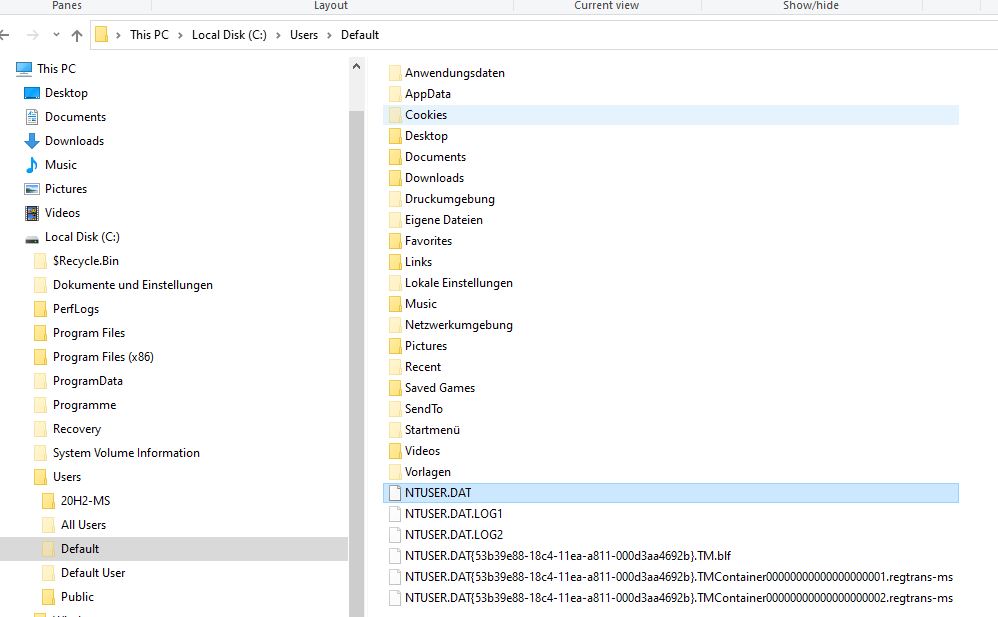Click the Local Disk (C:) drive icon
The image size is (998, 617).
(32, 239)
